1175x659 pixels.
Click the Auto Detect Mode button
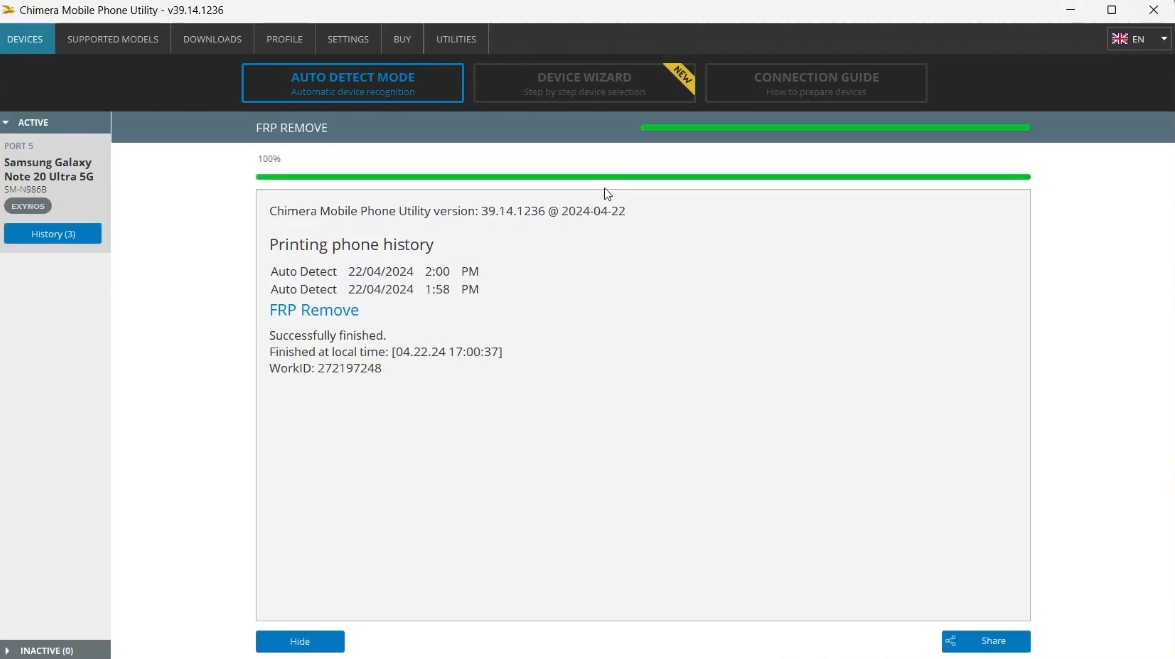[352, 82]
